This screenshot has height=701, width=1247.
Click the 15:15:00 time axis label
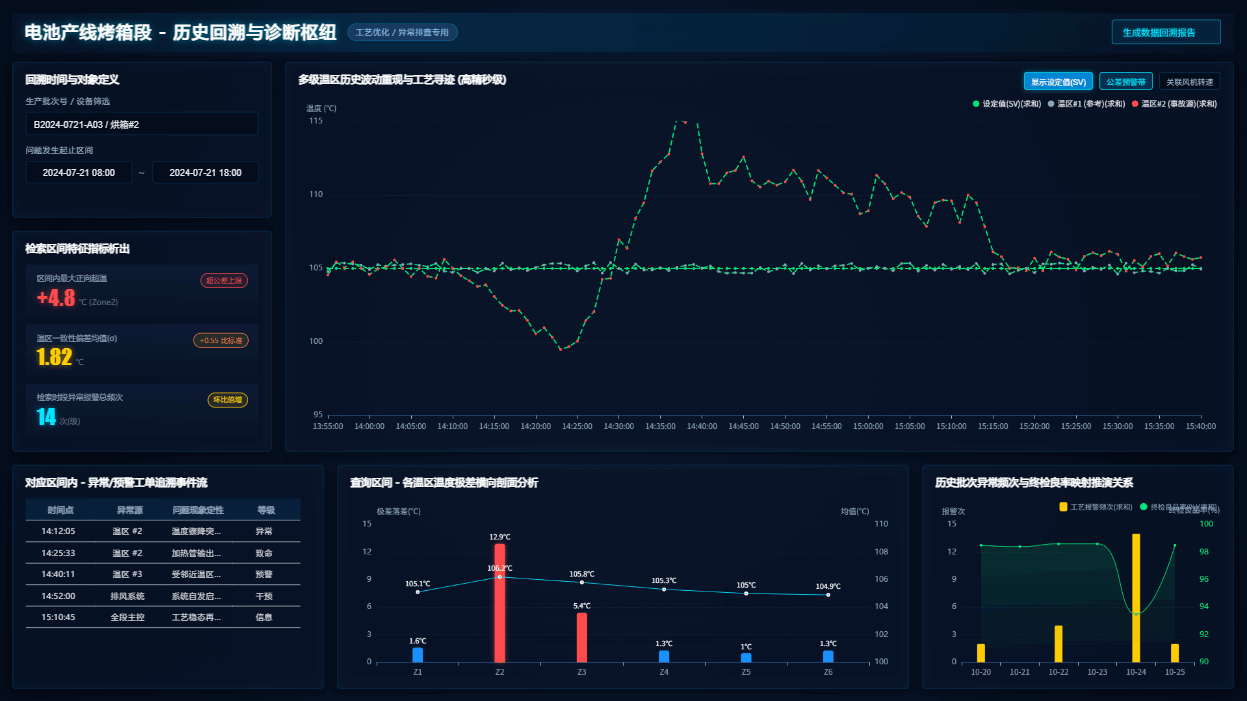click(993, 426)
